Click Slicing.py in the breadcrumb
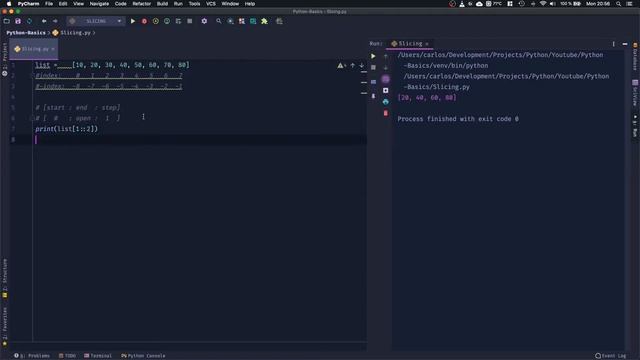This screenshot has width=640, height=360. [76, 33]
